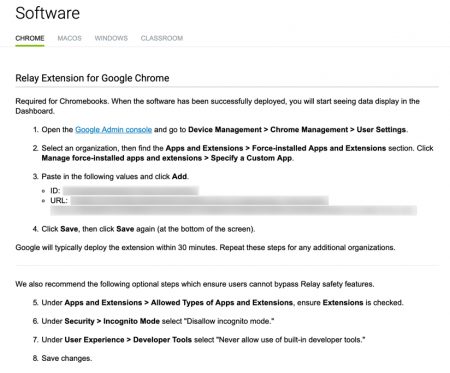450x373 pixels.
Task: Click the Software page heading
Action: point(48,13)
